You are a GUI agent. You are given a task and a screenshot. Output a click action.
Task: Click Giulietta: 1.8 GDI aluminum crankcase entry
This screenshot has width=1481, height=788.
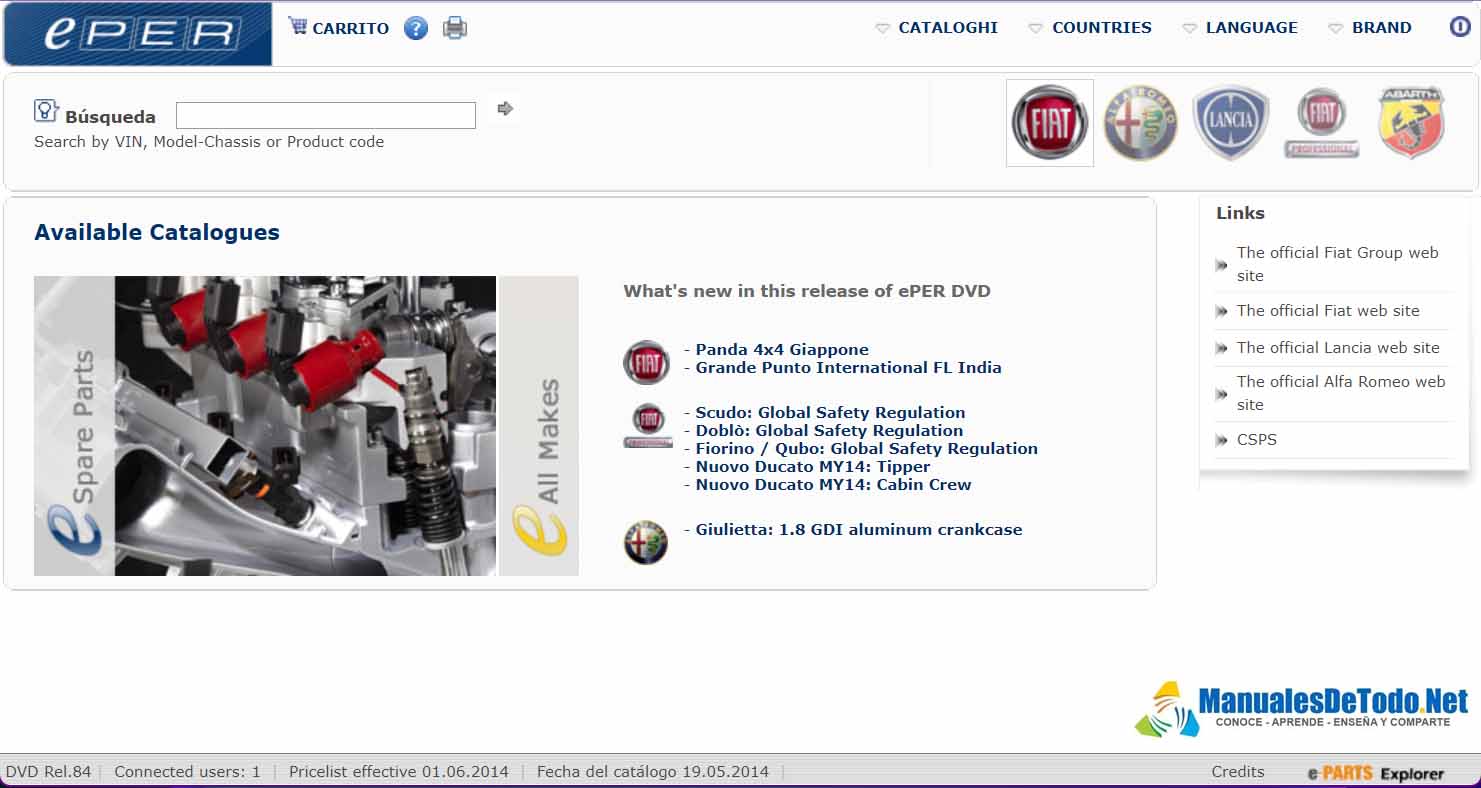pyautogui.click(x=859, y=530)
